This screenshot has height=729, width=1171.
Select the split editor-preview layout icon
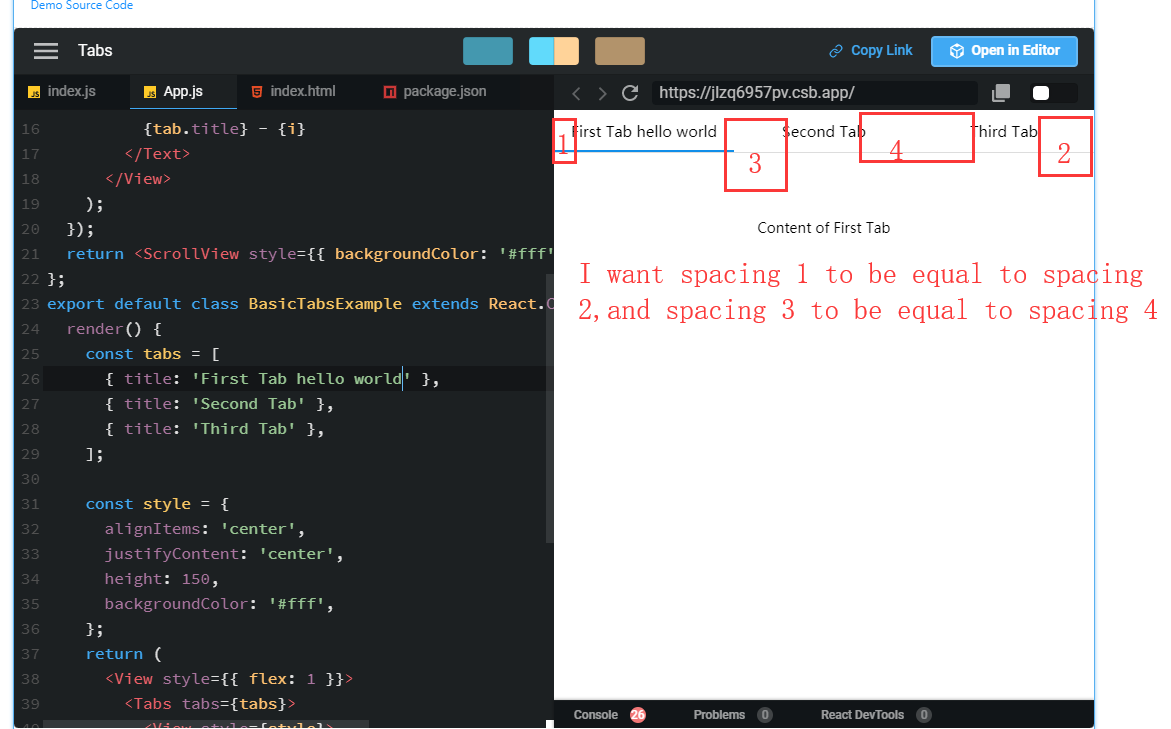point(553,50)
